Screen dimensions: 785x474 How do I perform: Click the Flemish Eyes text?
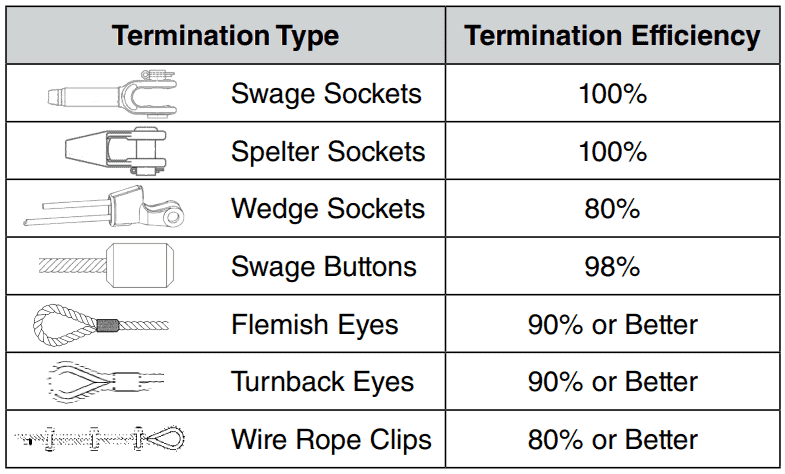[315, 324]
